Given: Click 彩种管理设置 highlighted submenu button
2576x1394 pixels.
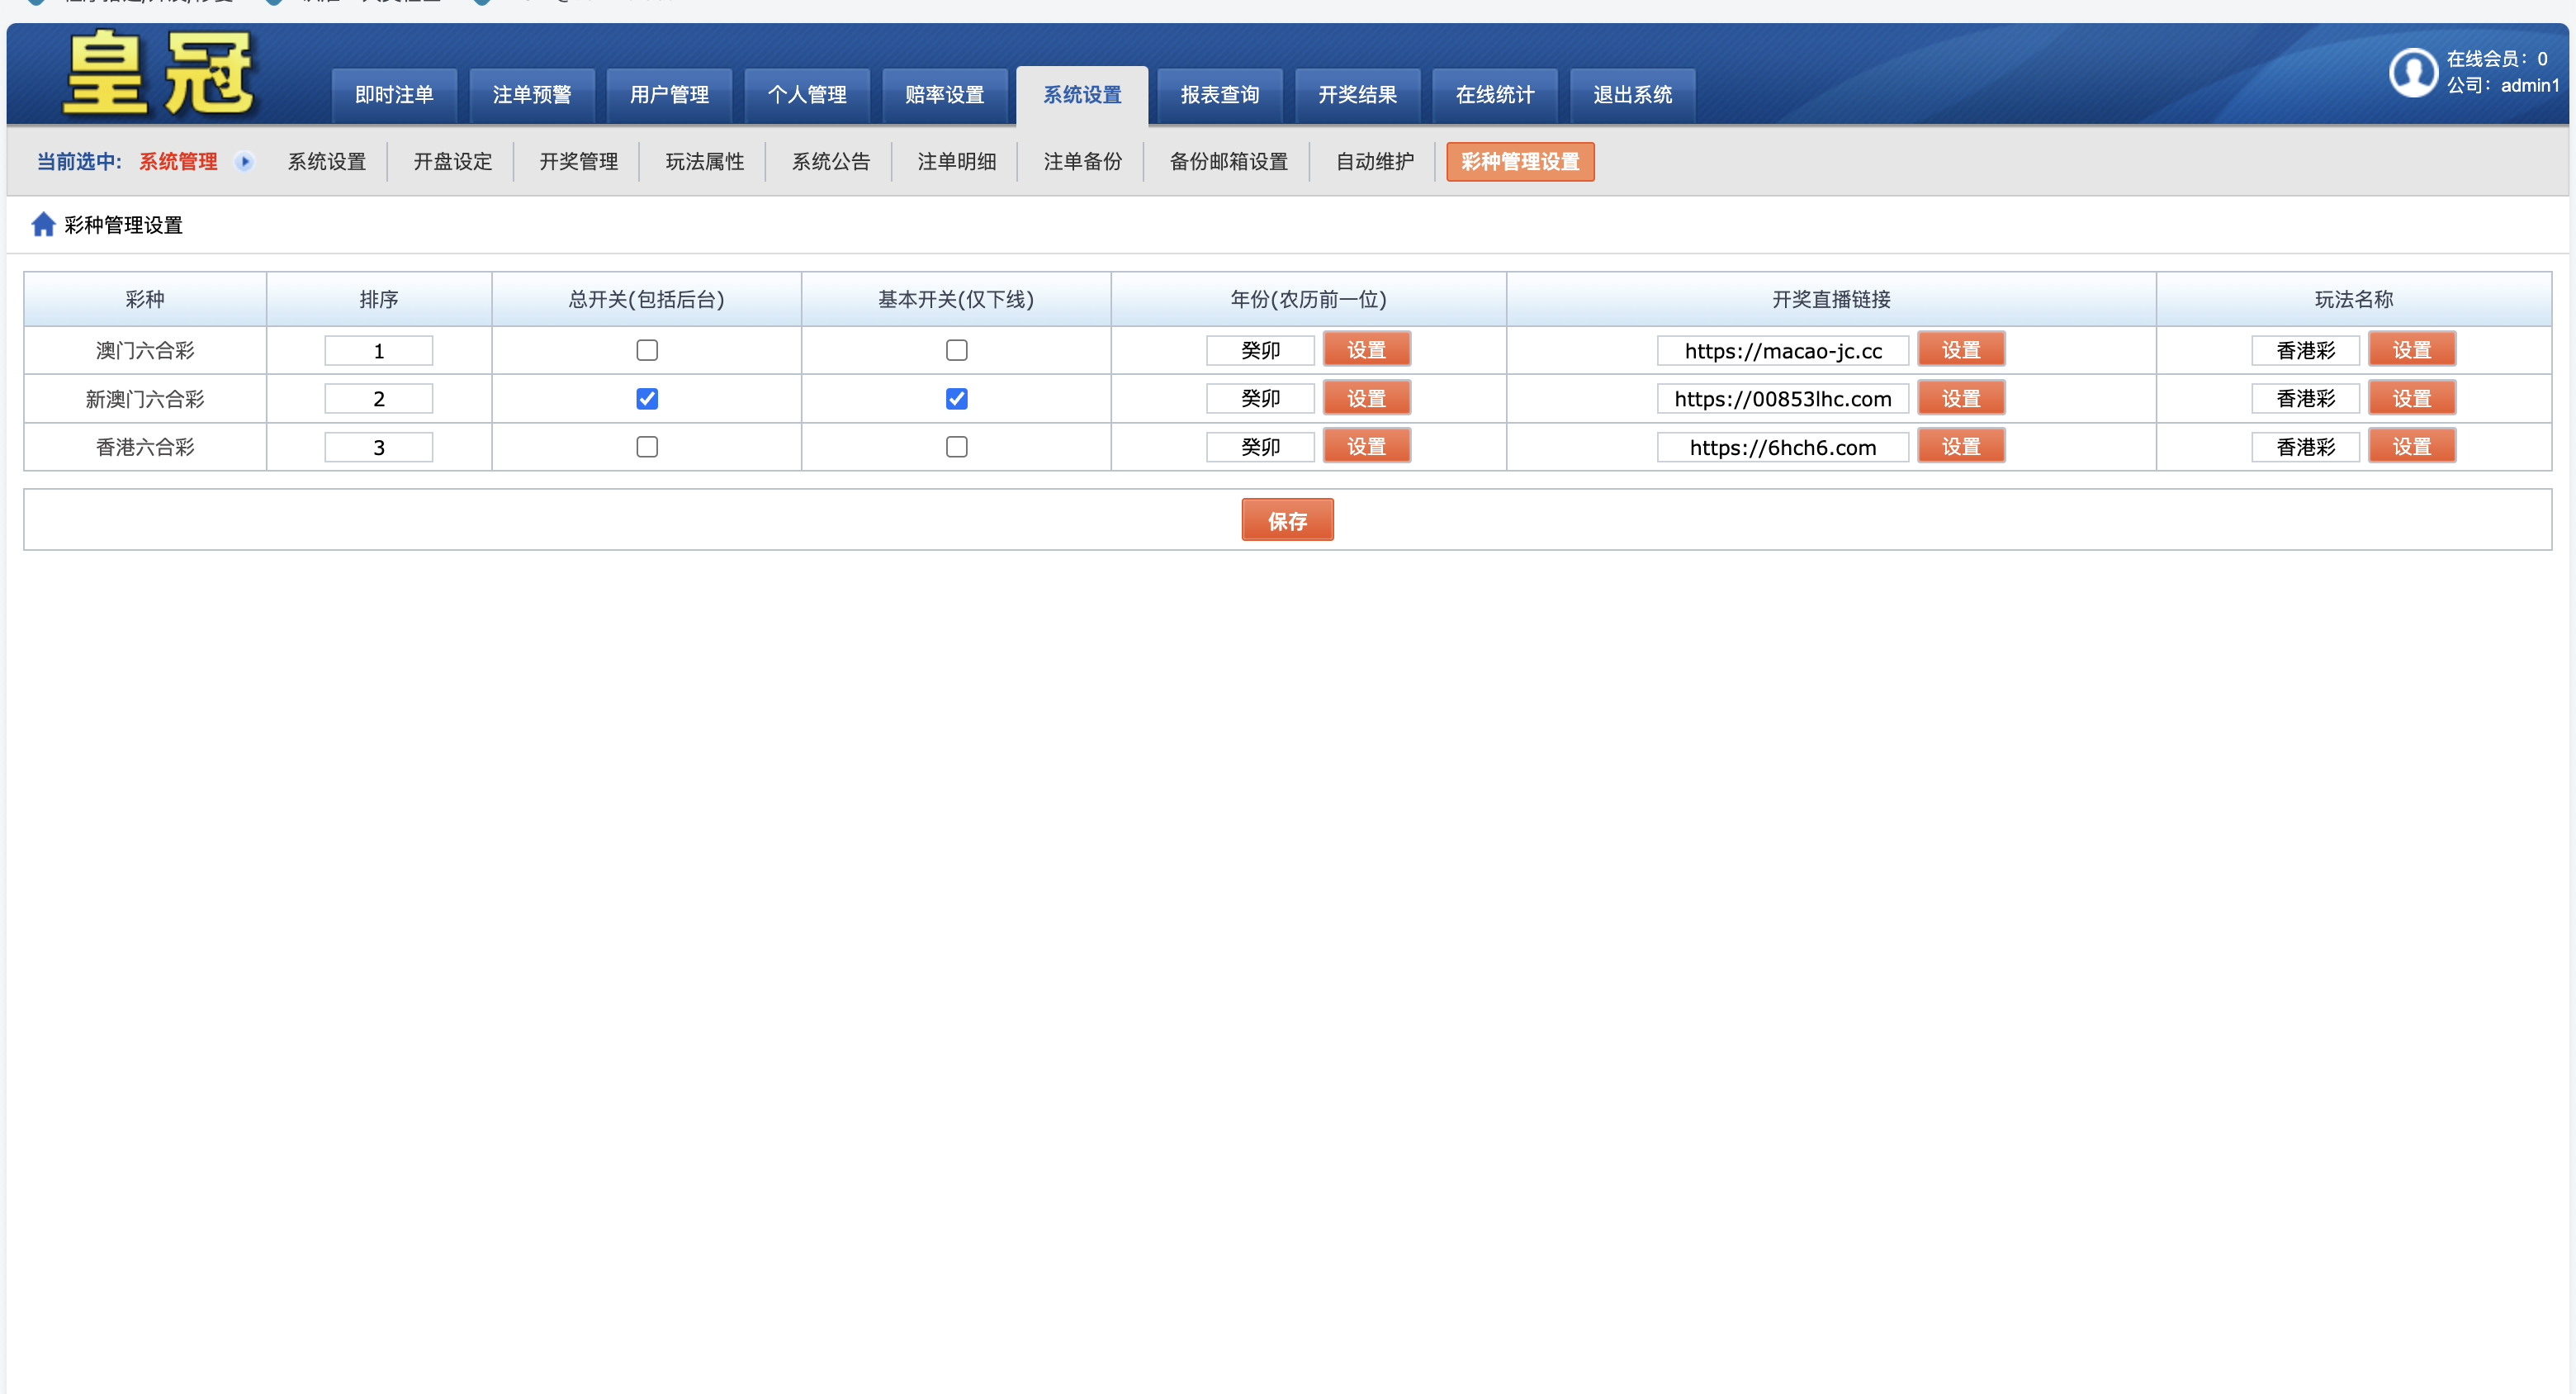Looking at the screenshot, I should coord(1519,161).
